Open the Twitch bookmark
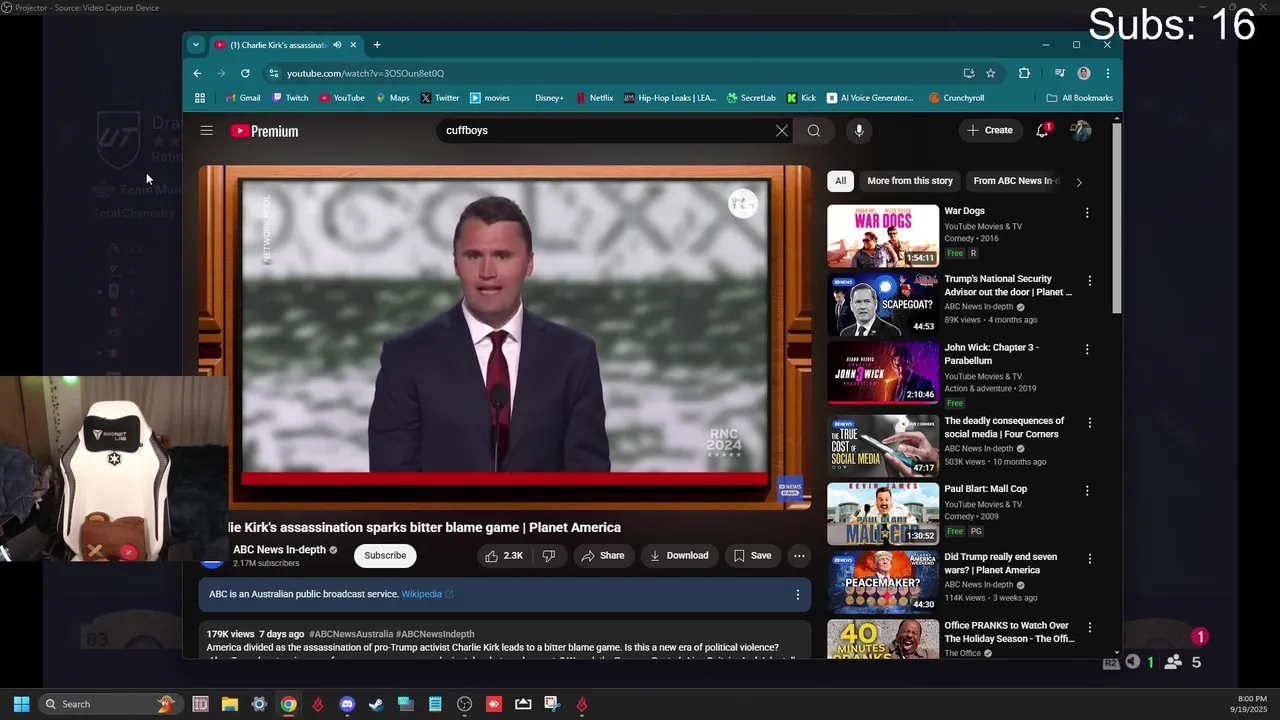The height and width of the screenshot is (720, 1280). pyautogui.click(x=290, y=98)
